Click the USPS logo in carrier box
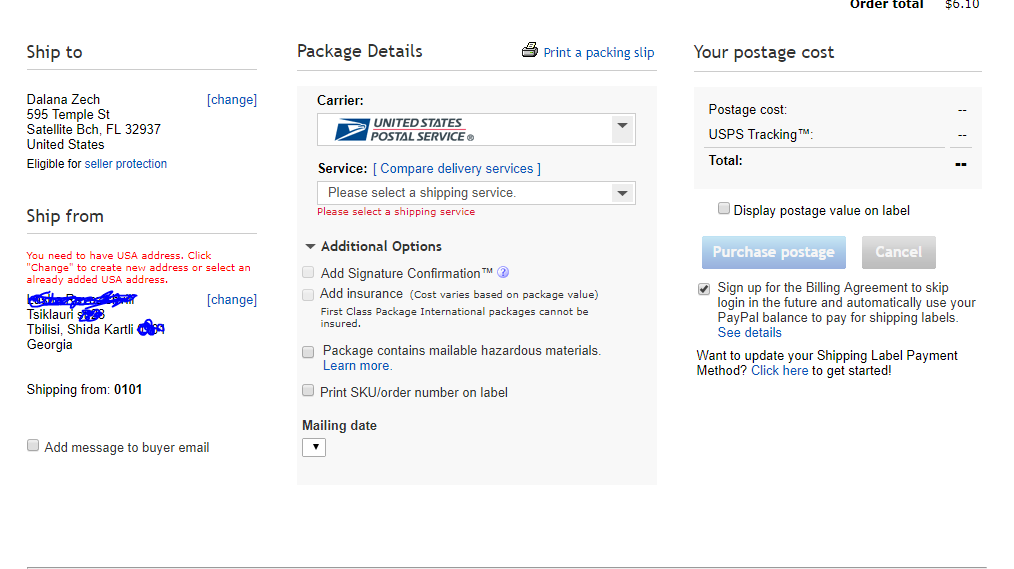Image resolution: width=1014 pixels, height=569 pixels. coord(404,130)
